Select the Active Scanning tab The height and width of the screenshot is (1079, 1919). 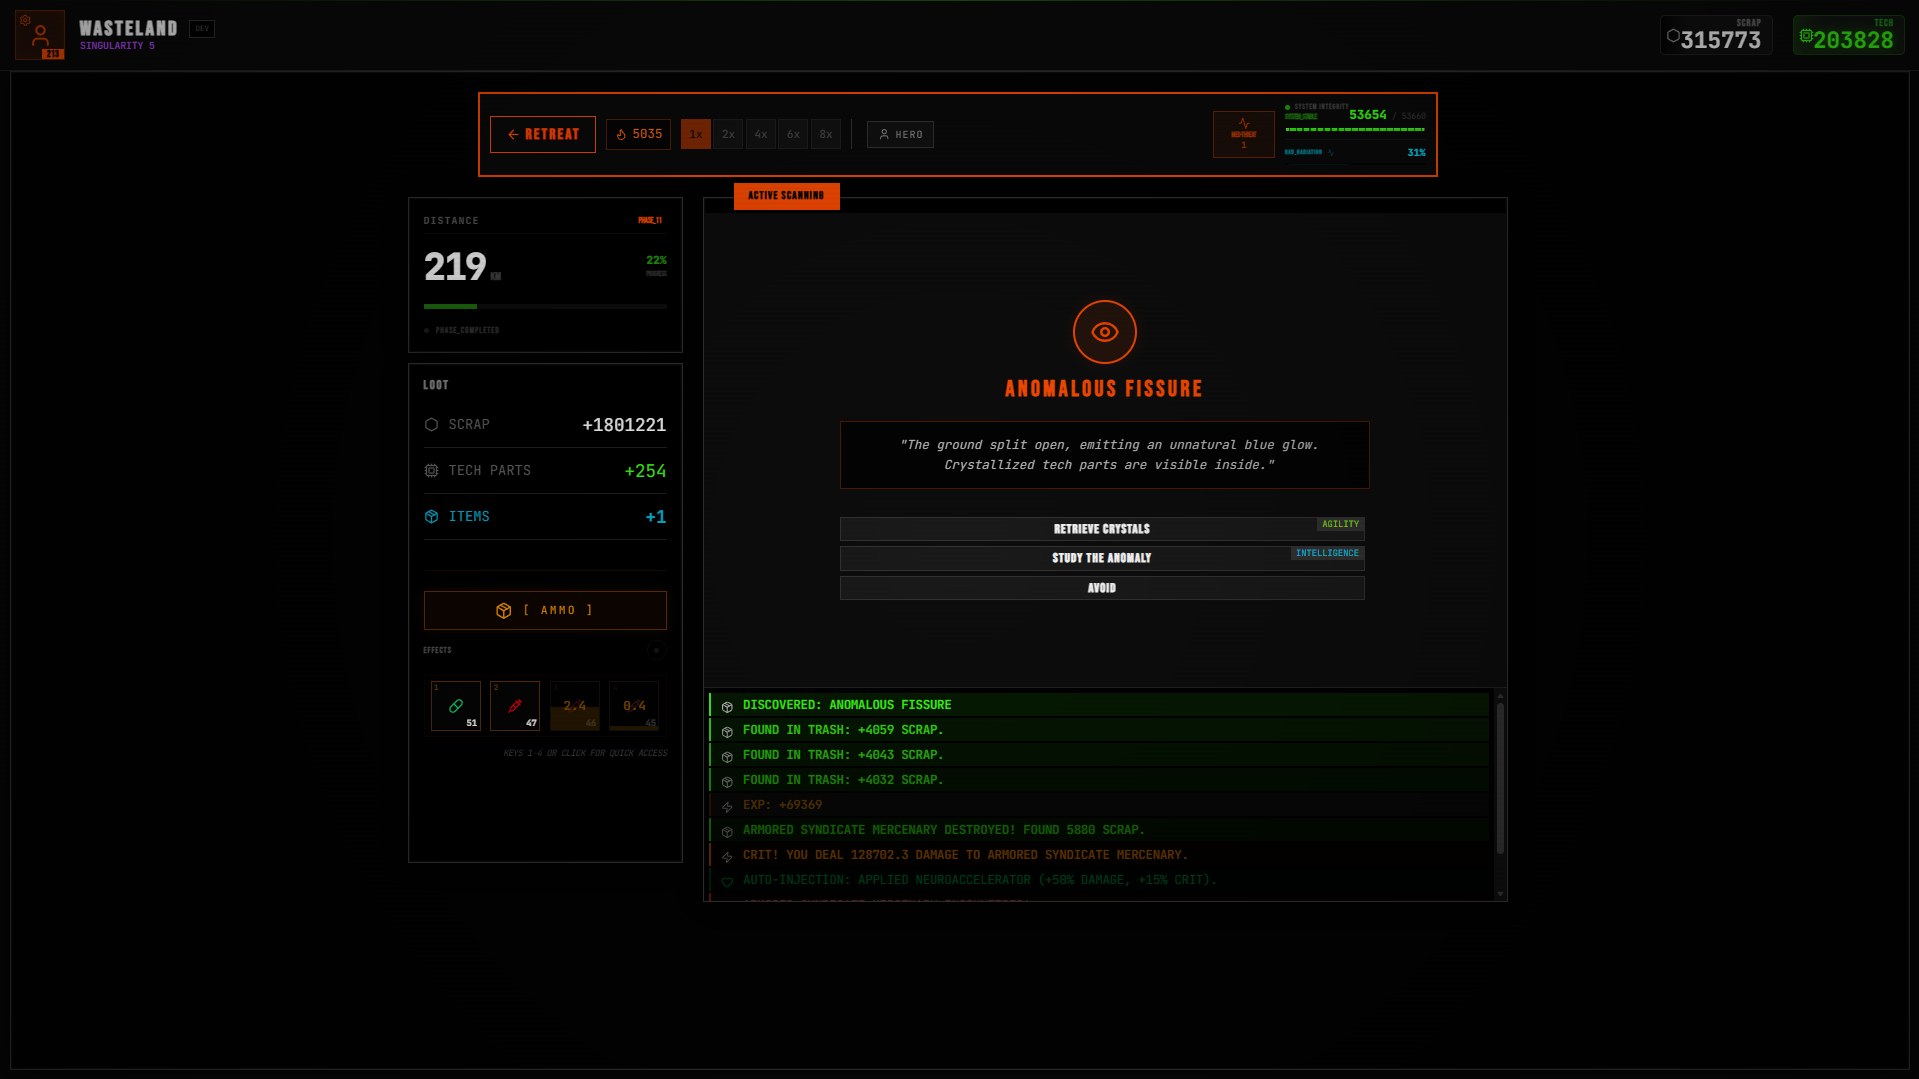click(x=787, y=196)
